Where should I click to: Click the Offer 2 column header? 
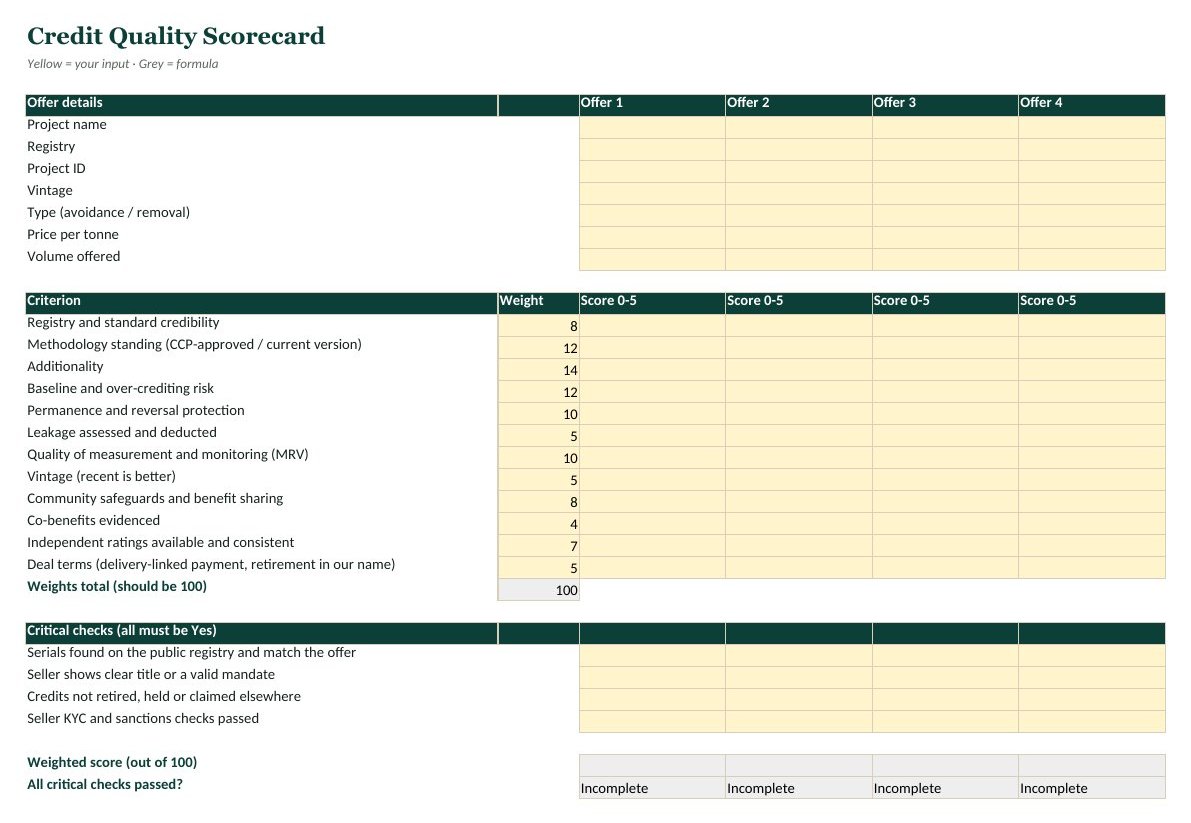pos(798,106)
